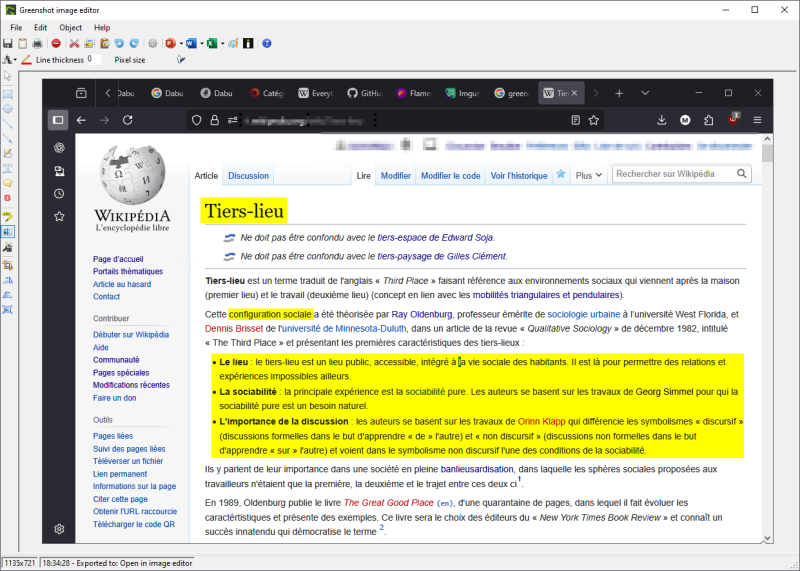Rotate image clockwise with lower rotate icon
800x571 pixels.
pyautogui.click(x=8, y=295)
